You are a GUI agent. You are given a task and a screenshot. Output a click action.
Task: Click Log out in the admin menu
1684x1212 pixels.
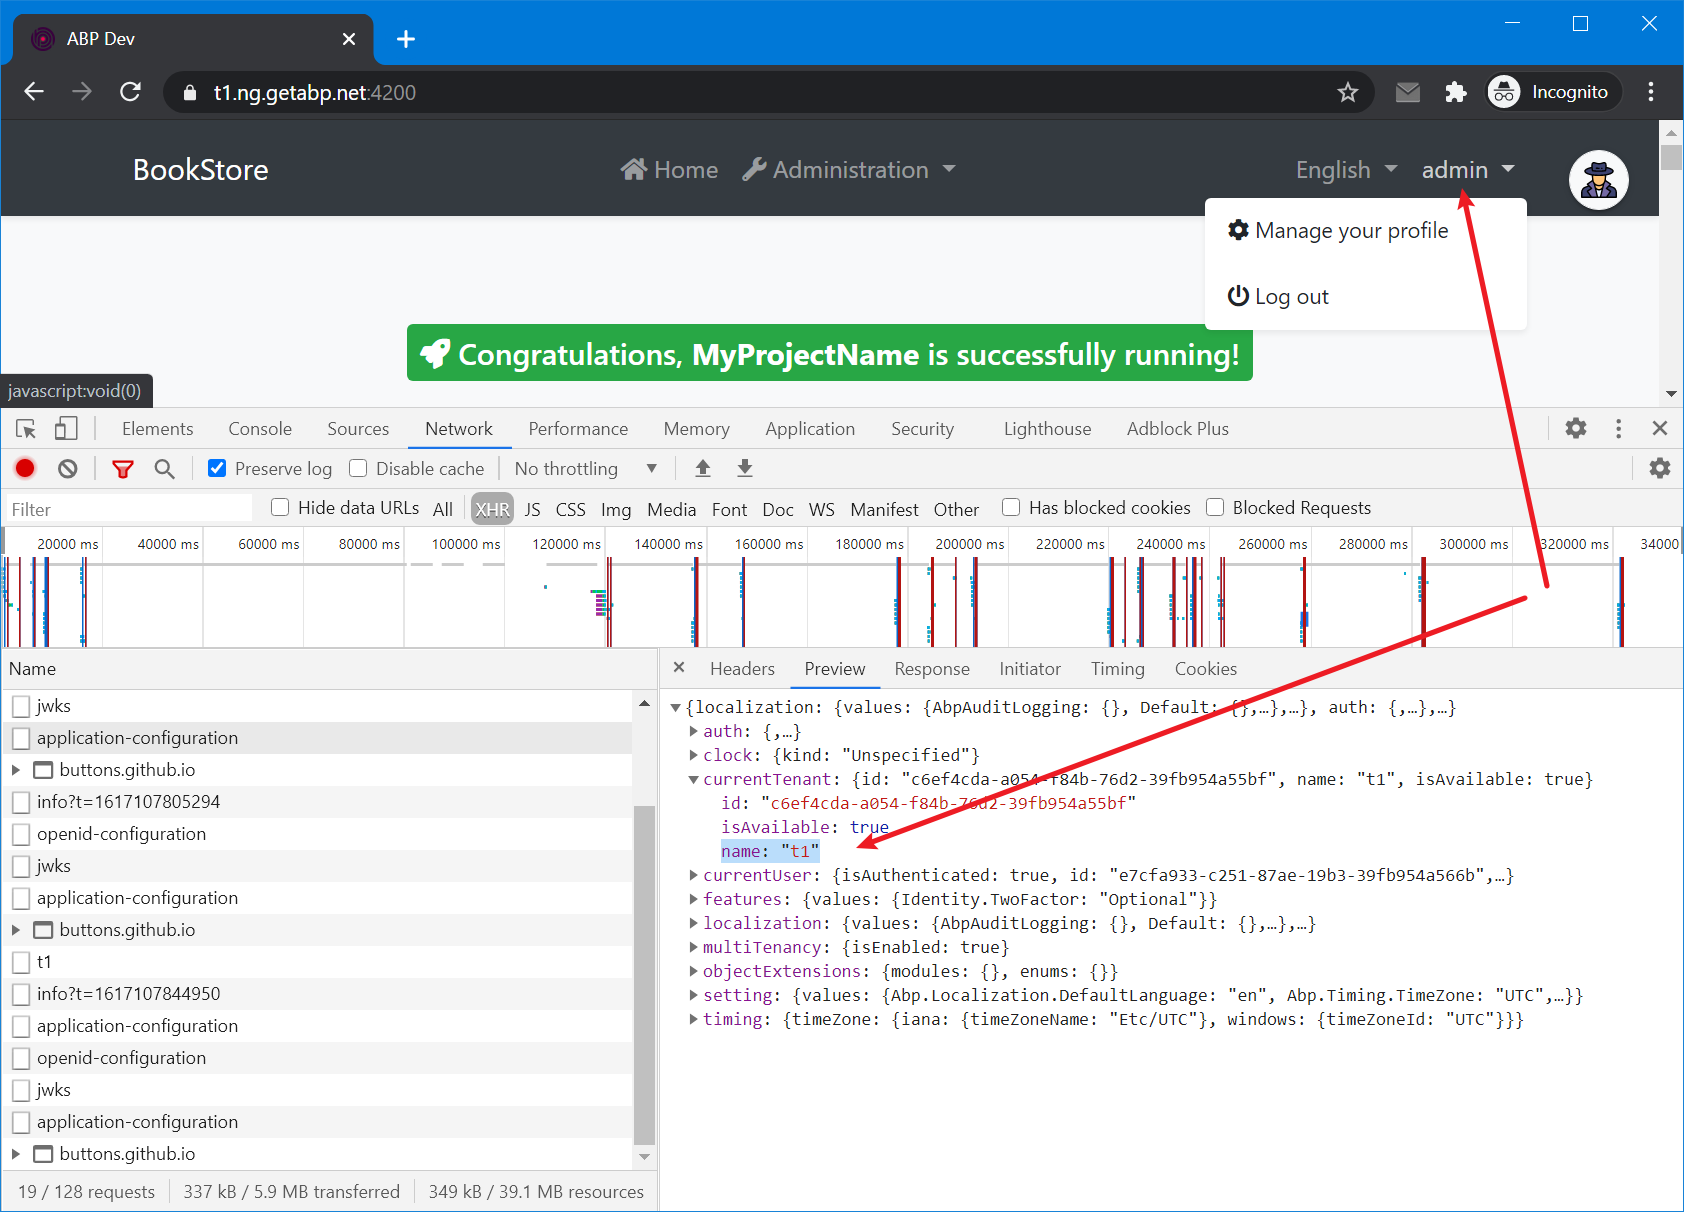(1292, 296)
